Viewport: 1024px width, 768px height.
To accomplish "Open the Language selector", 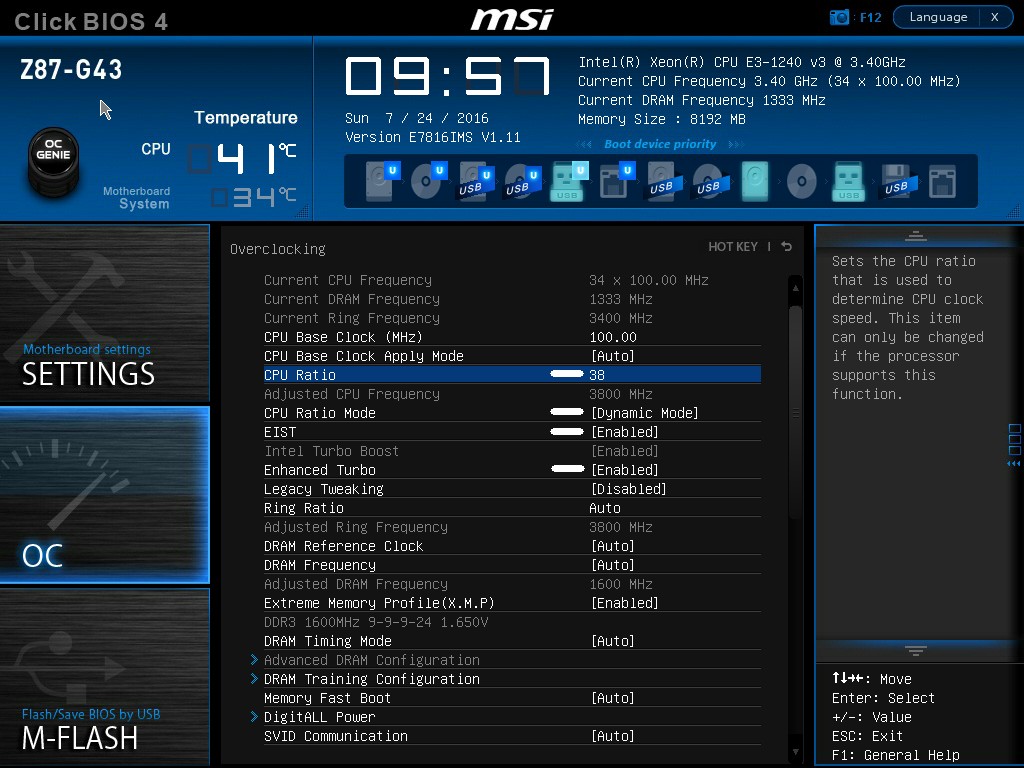I will point(938,17).
